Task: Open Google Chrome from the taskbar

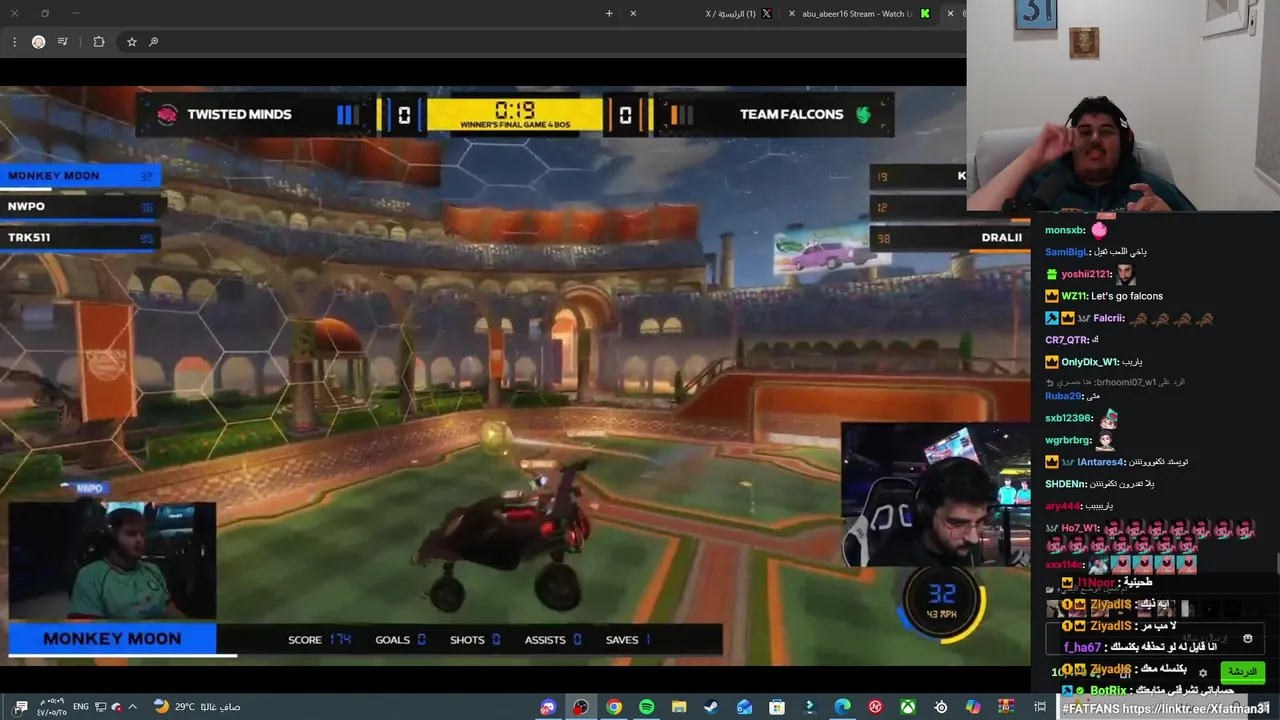Action: (x=614, y=707)
